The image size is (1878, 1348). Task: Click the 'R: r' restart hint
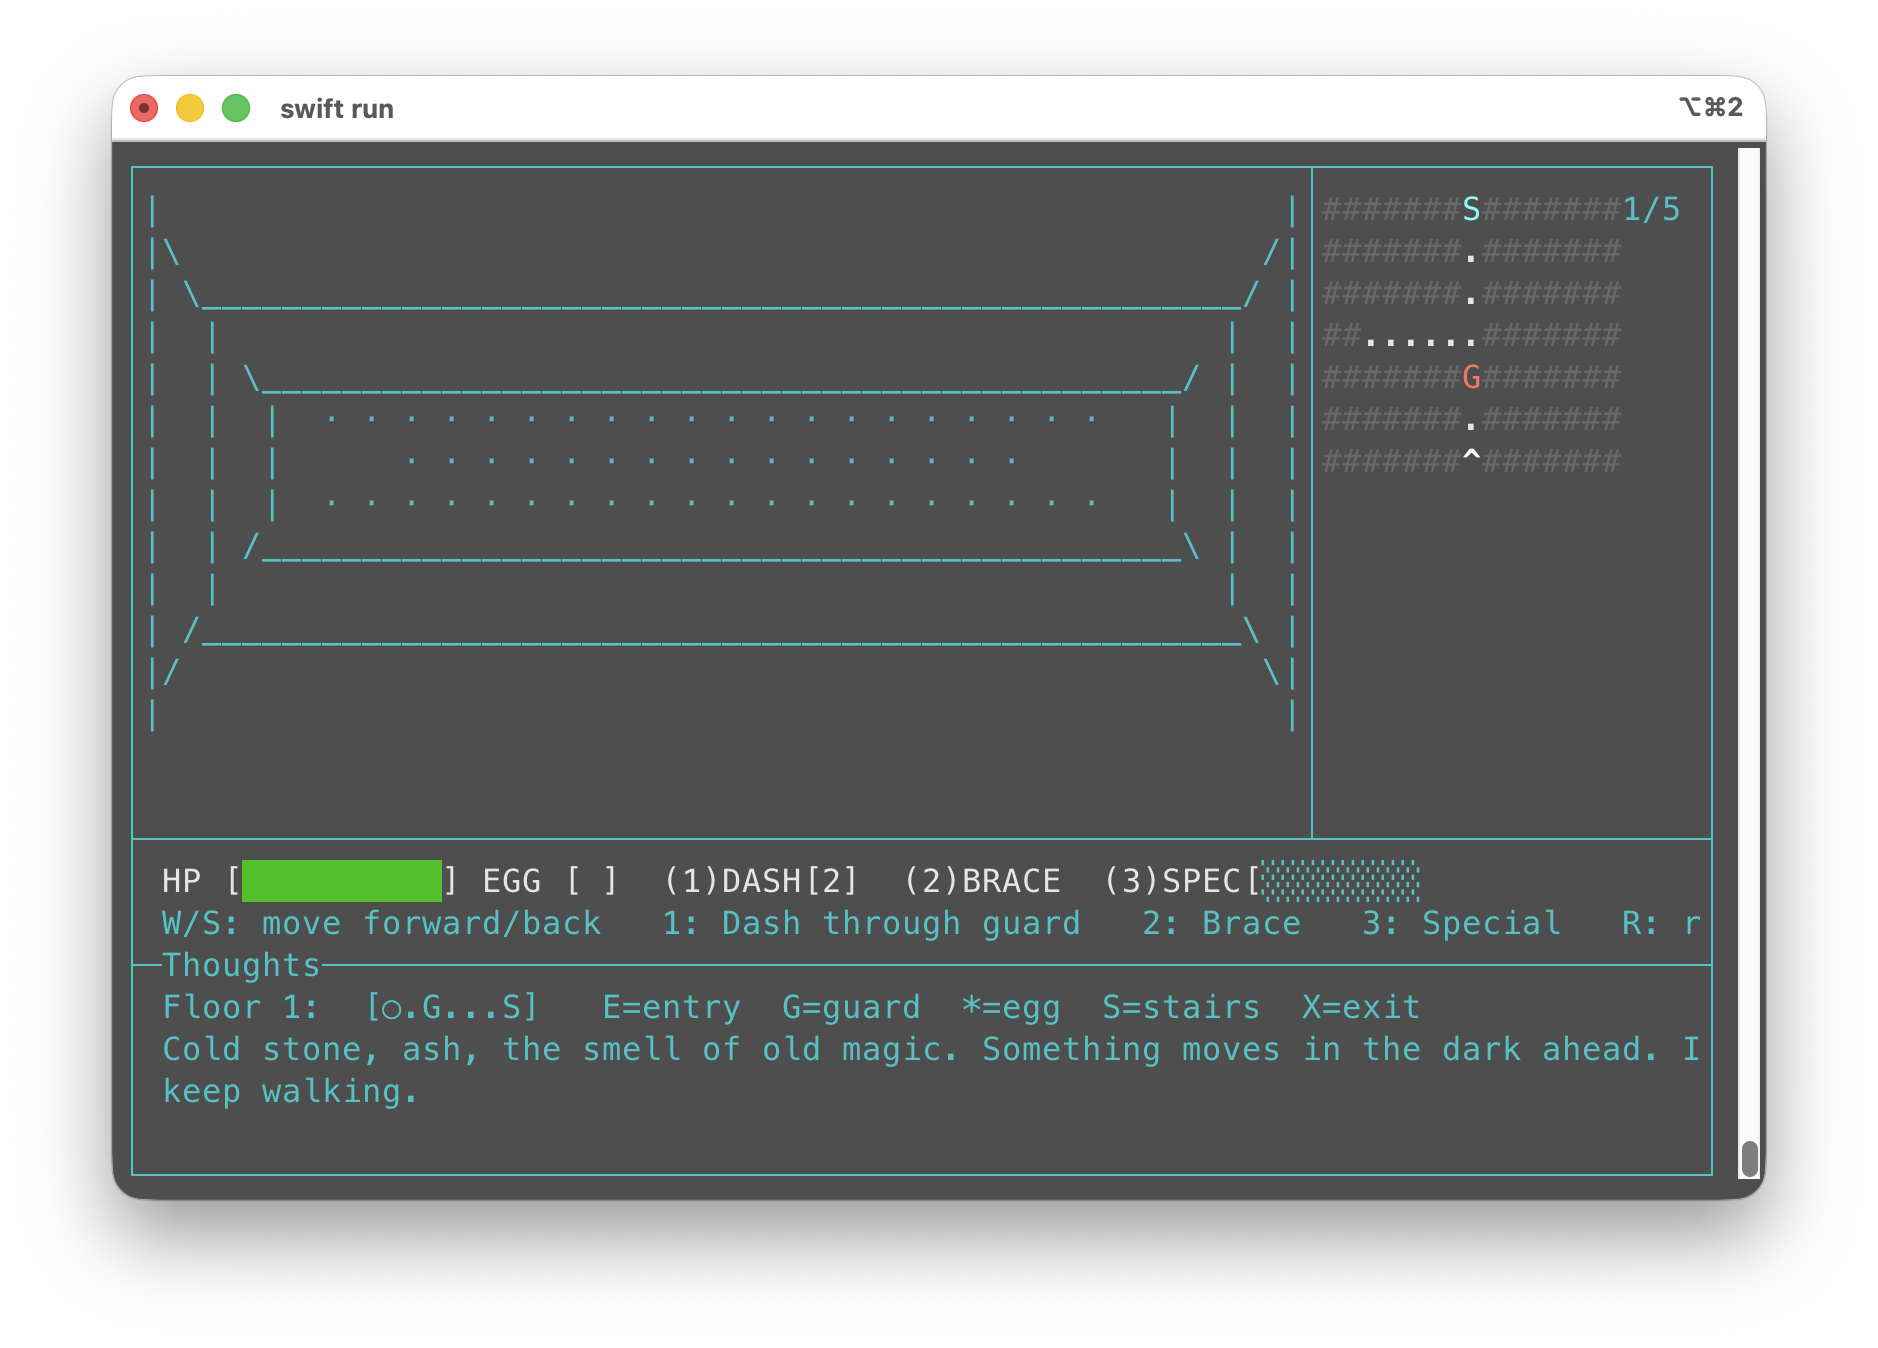coord(1661,923)
